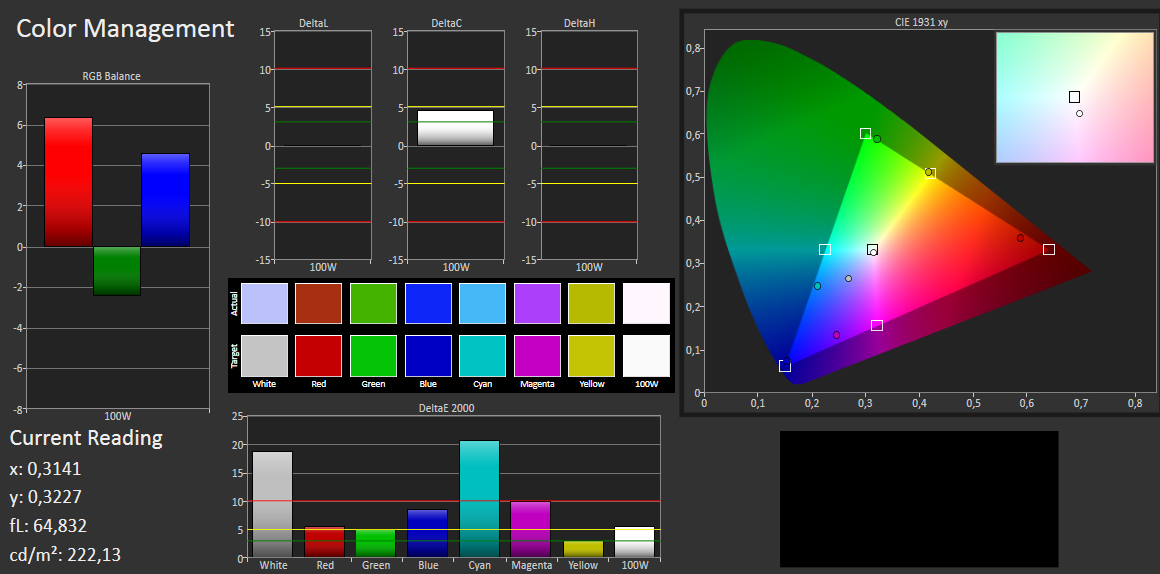1160x574 pixels.
Task: Click the Actual 100W color swatch
Action: (647, 303)
